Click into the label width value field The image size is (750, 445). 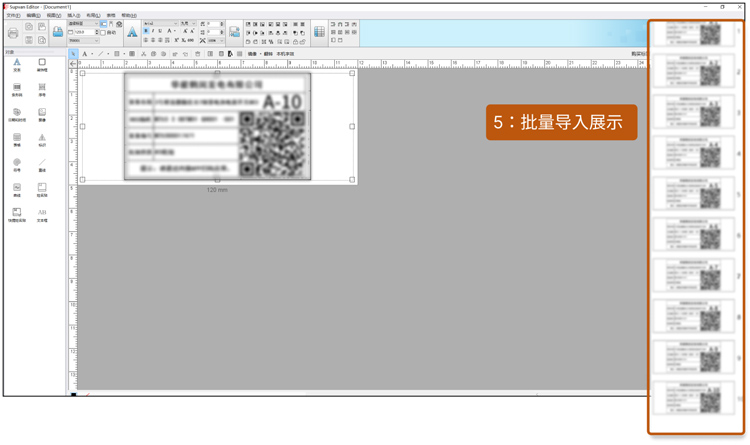point(84,32)
